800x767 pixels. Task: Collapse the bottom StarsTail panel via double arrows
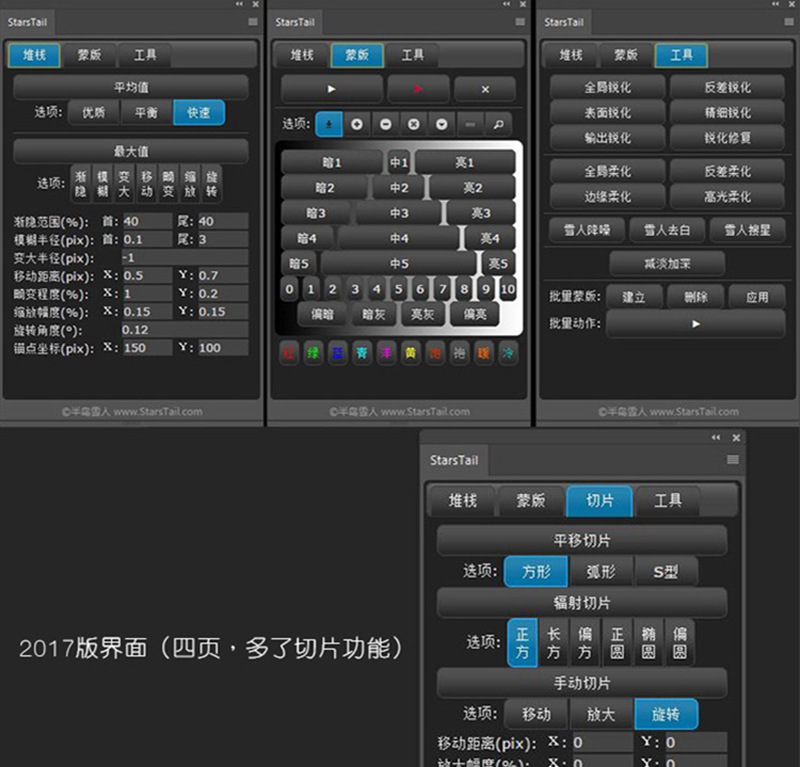[716, 438]
